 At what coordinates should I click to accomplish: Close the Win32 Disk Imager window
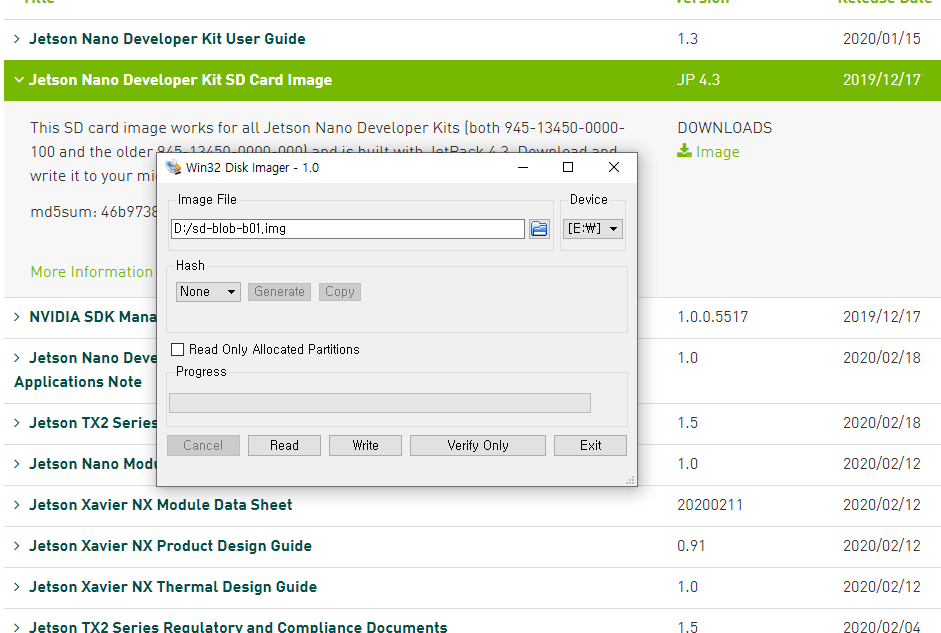[x=613, y=167]
